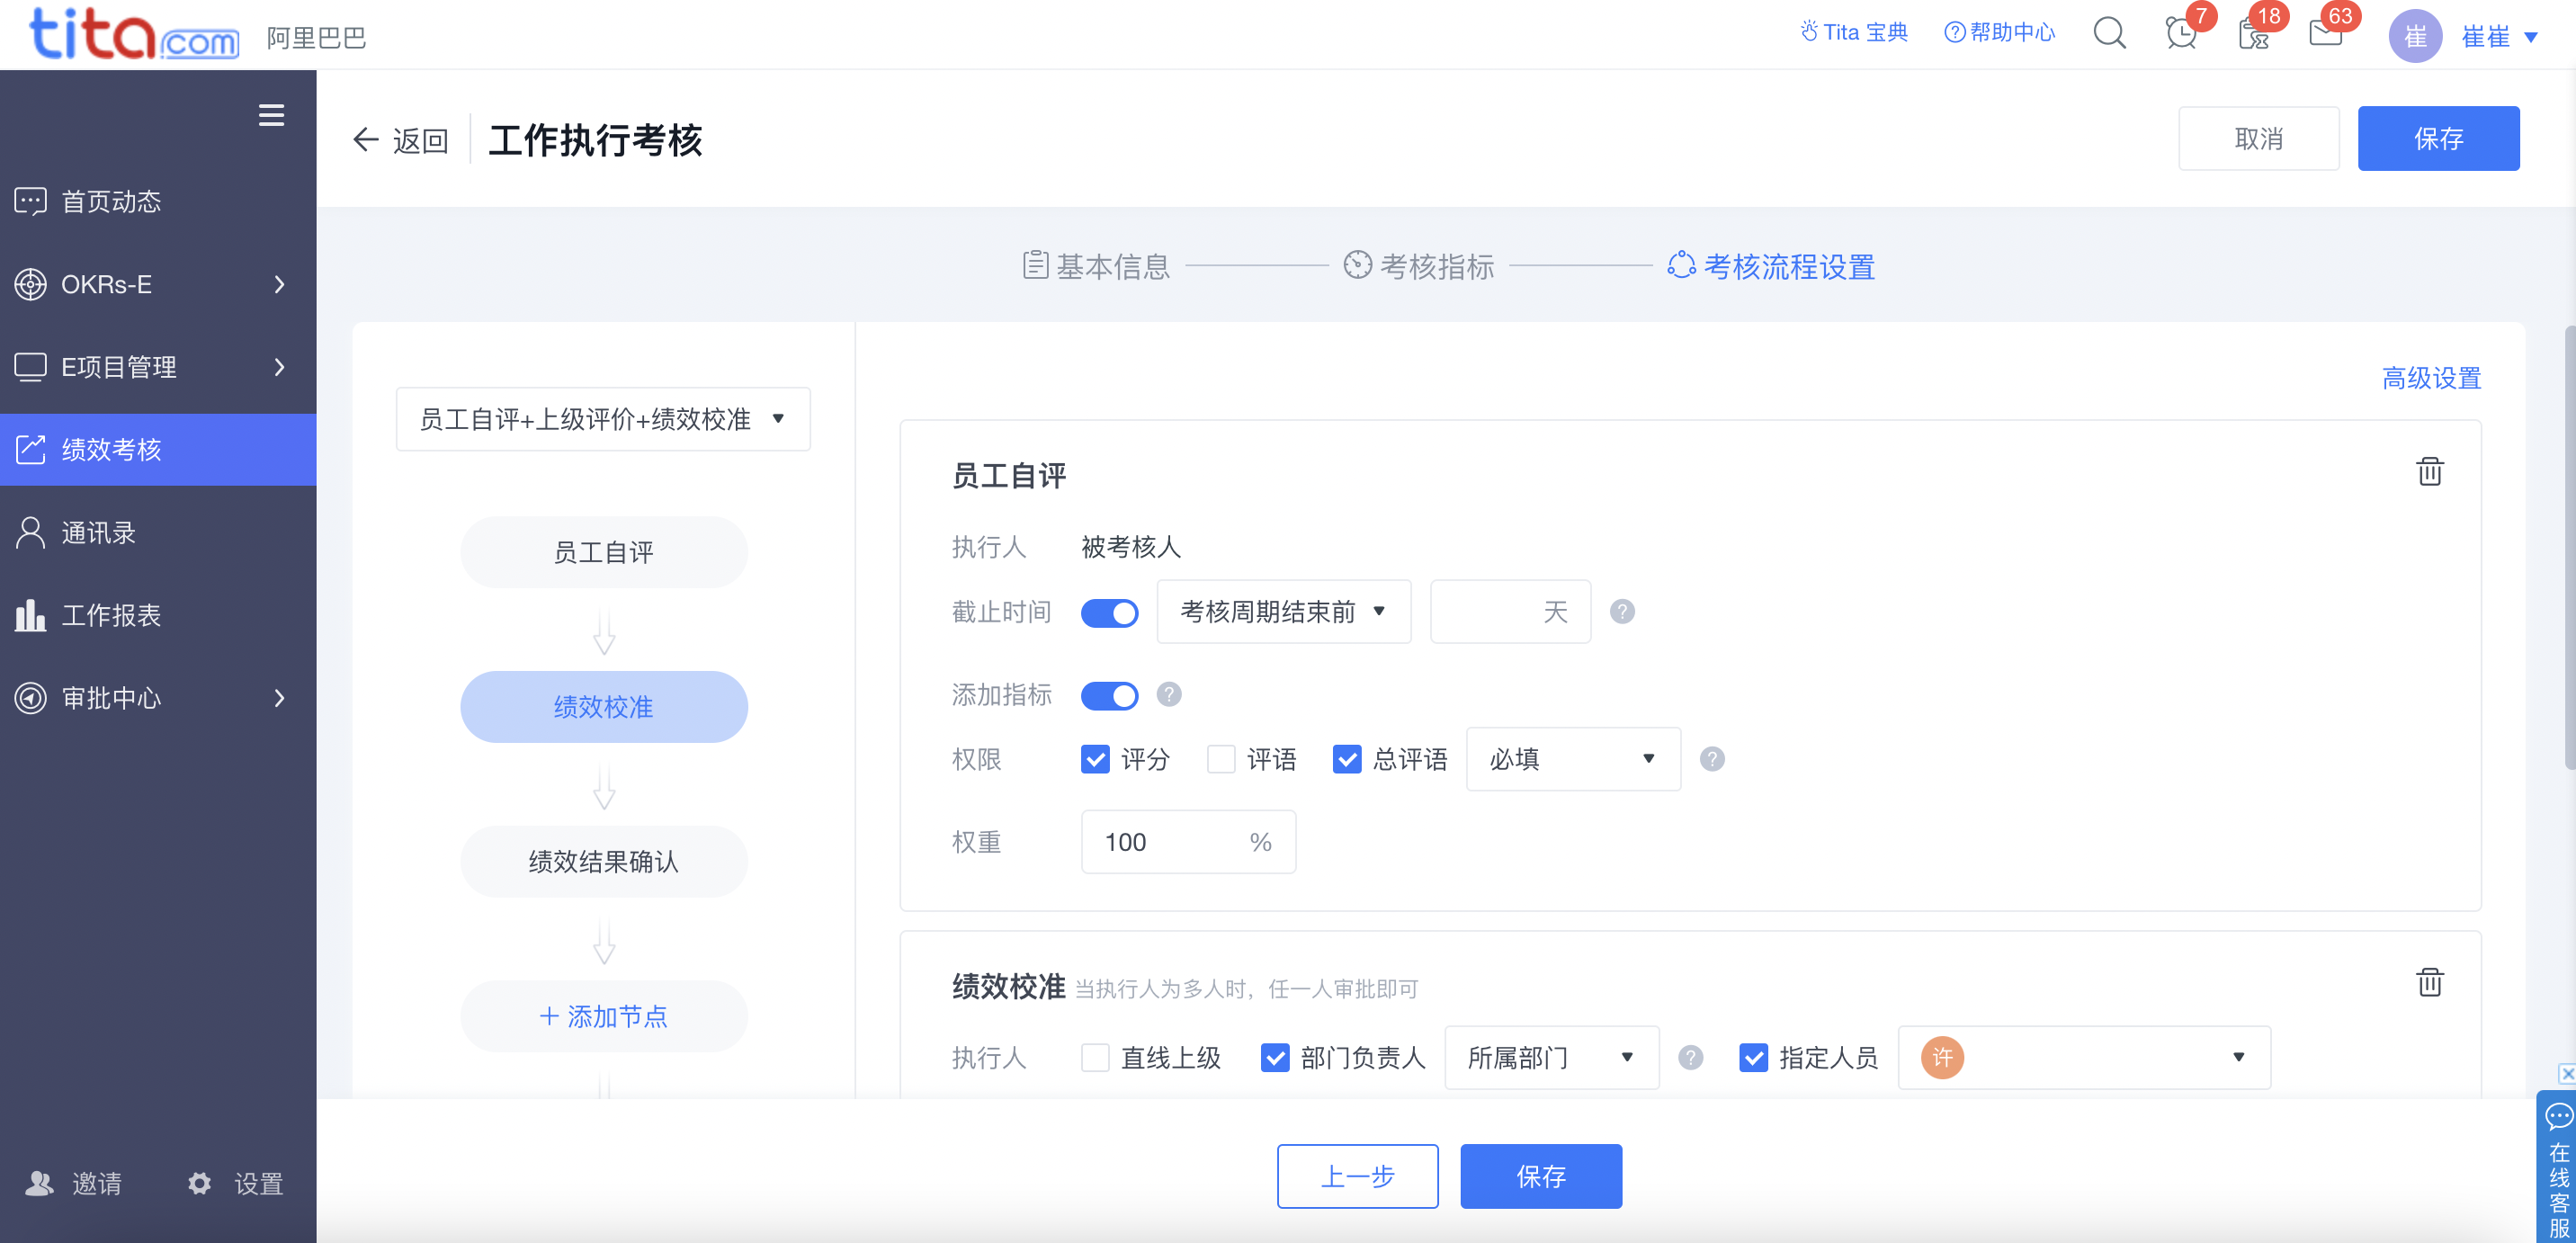Select 绩效考核 in sidebar
Viewport: 2576px width, 1243px height.
[x=158, y=450]
